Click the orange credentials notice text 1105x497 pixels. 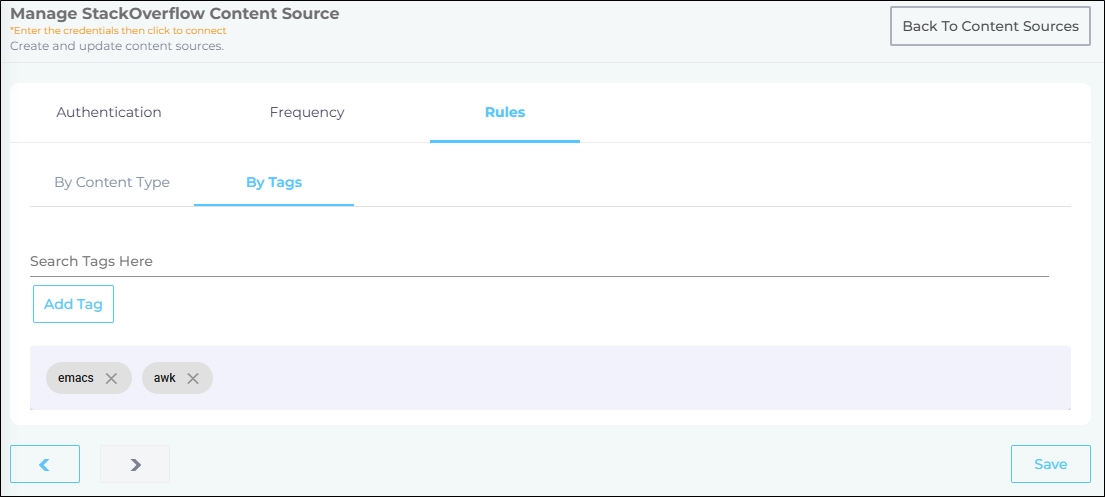(118, 31)
